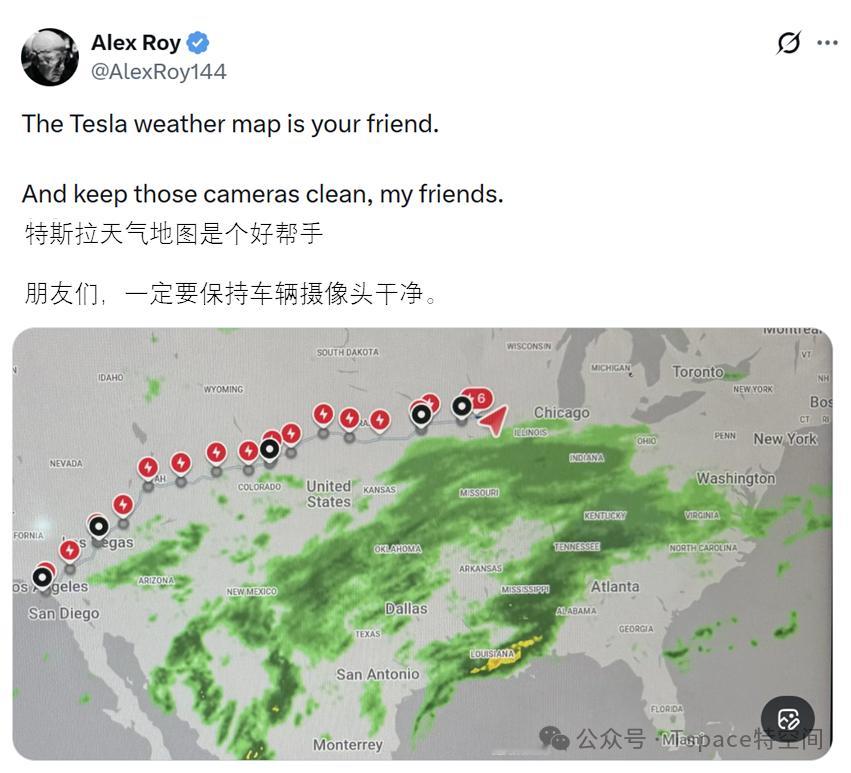Image resolution: width=851 pixels, height=773 pixels.
Task: Open the @AlexRoy144 handle link
Action: coord(158,72)
